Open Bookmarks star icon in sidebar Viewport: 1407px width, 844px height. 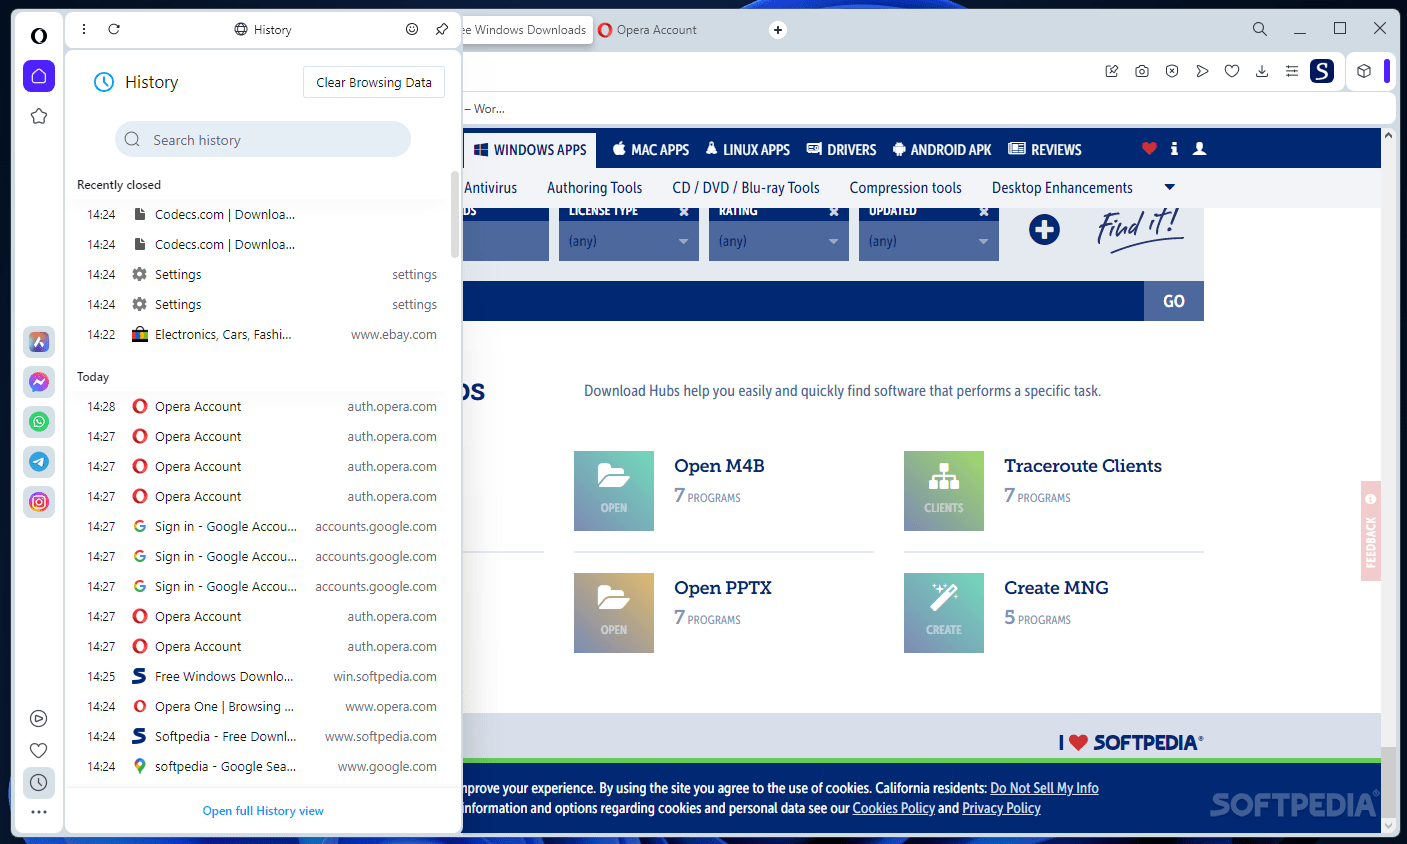click(x=39, y=116)
